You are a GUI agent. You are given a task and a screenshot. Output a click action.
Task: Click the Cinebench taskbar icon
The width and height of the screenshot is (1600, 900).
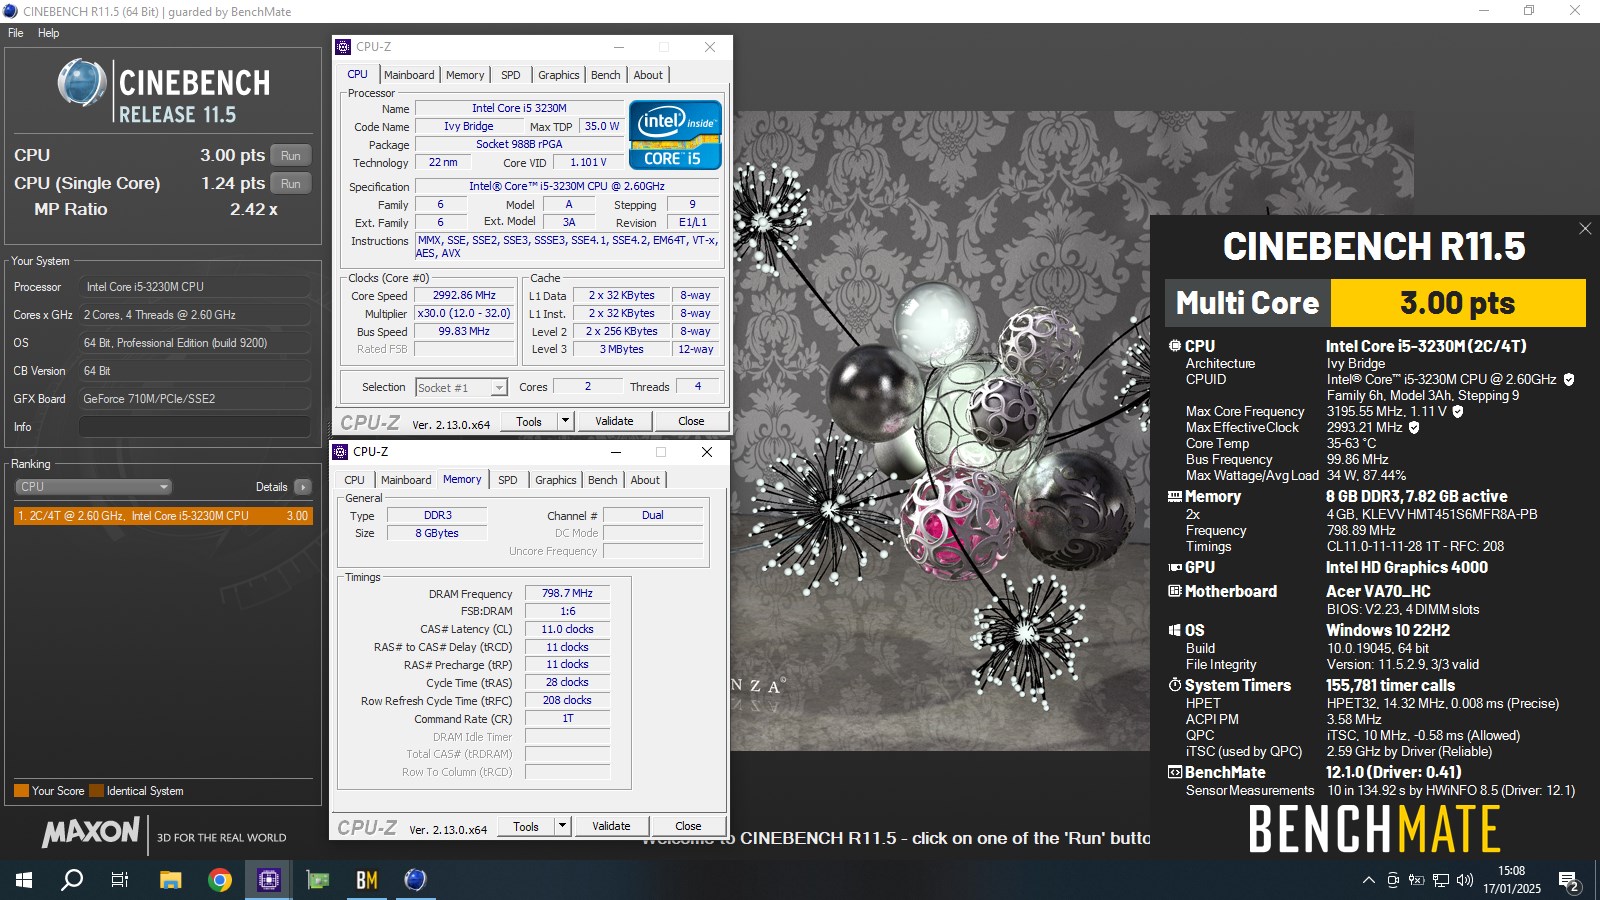[416, 880]
